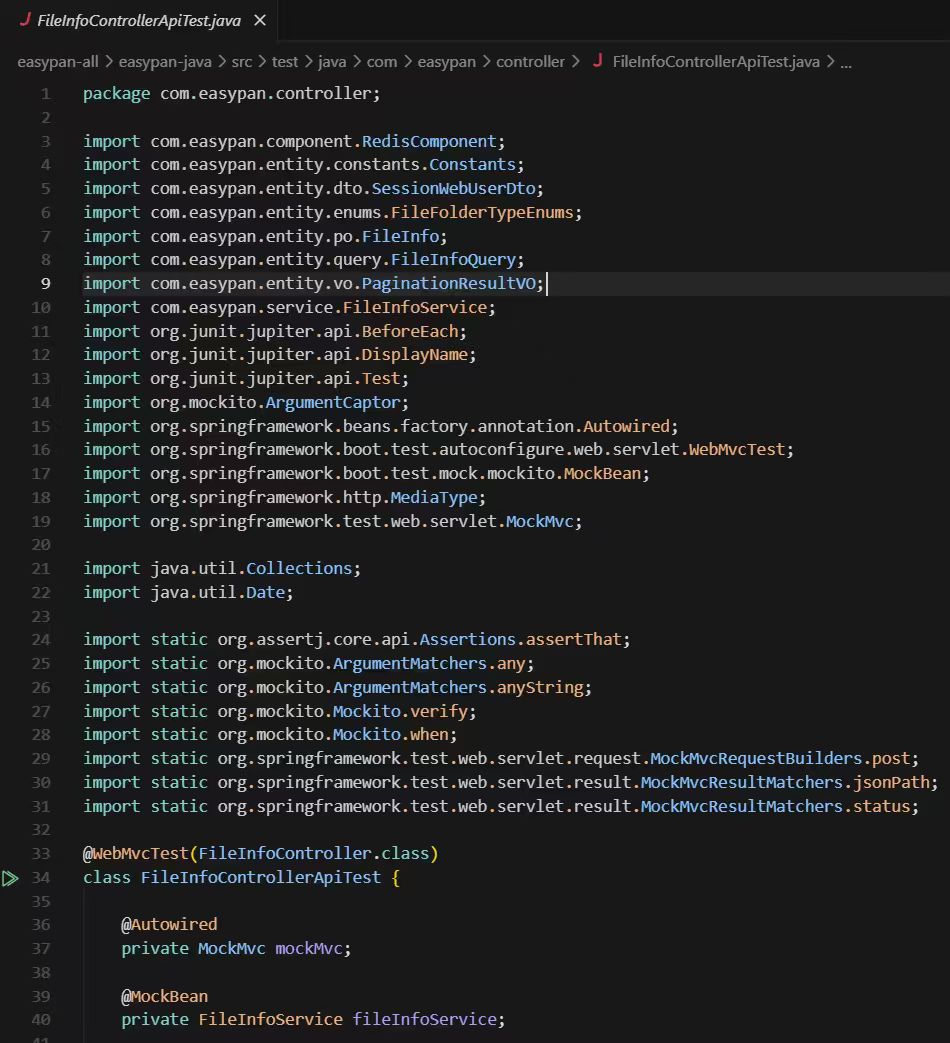
Task: Click Collections in java.util import
Action: point(299,569)
